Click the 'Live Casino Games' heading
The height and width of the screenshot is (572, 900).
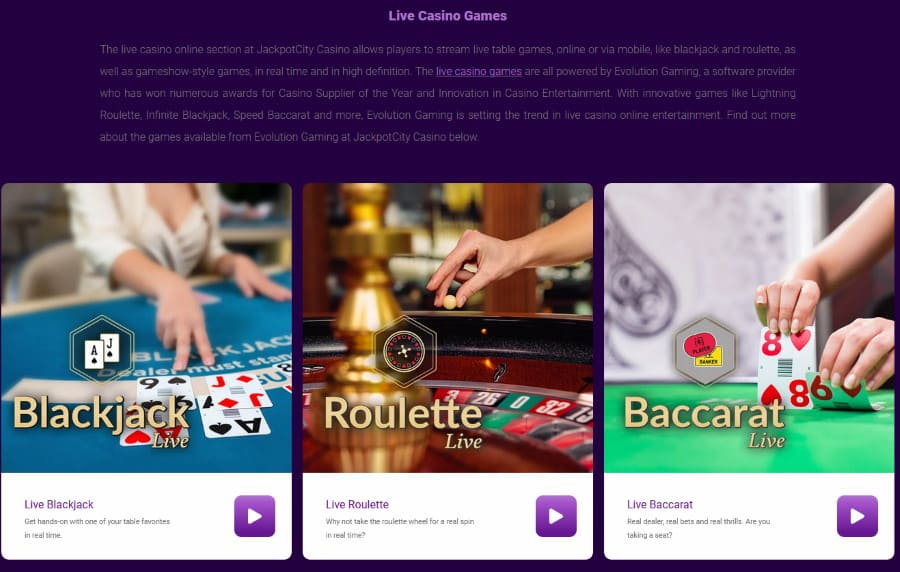click(448, 15)
